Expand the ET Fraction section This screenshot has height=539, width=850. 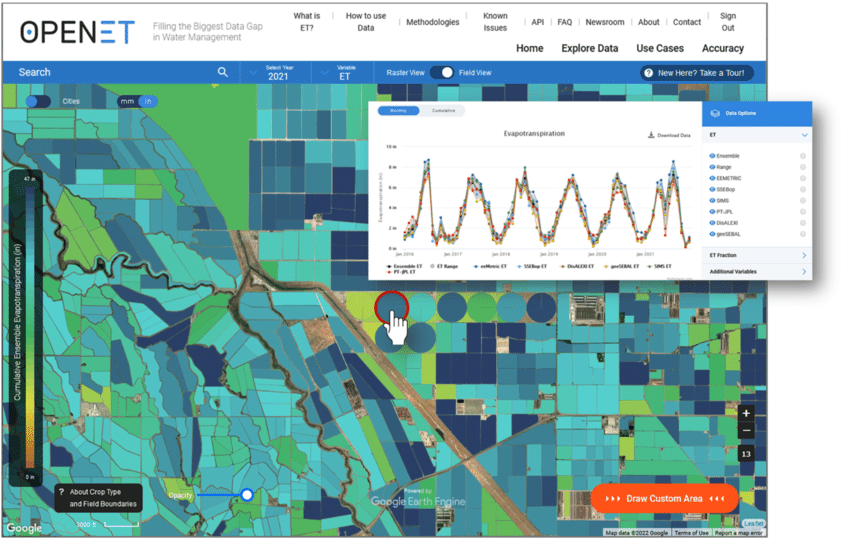756,256
